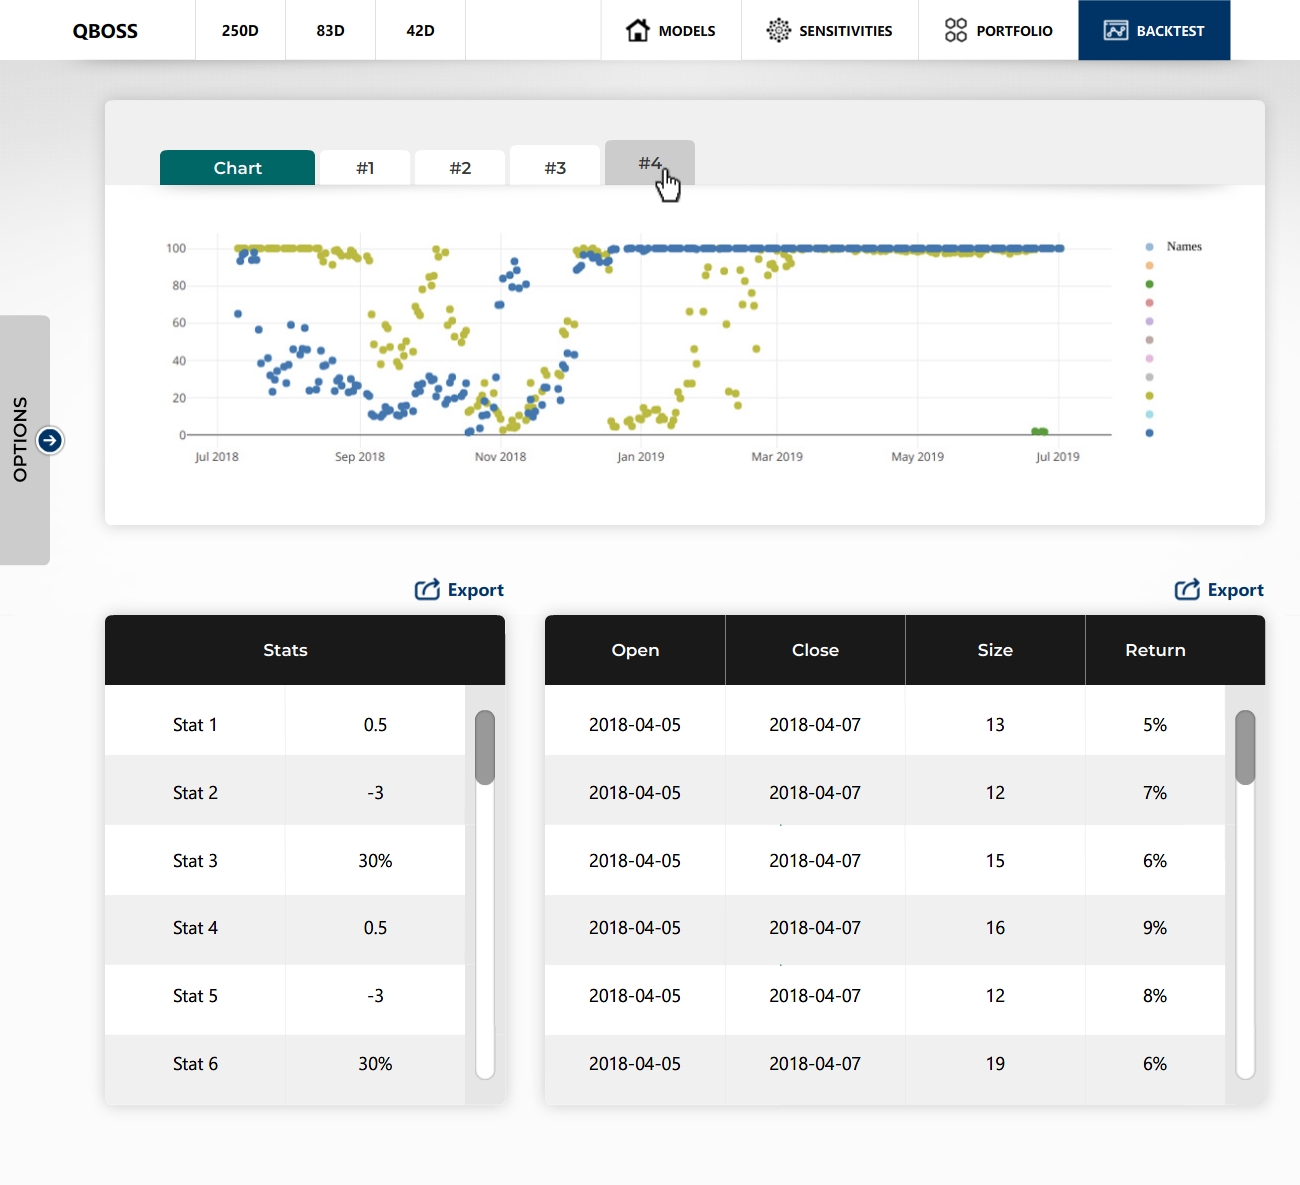Click export icon above trades table
Screen dimensions: 1300x1185
[1187, 590]
